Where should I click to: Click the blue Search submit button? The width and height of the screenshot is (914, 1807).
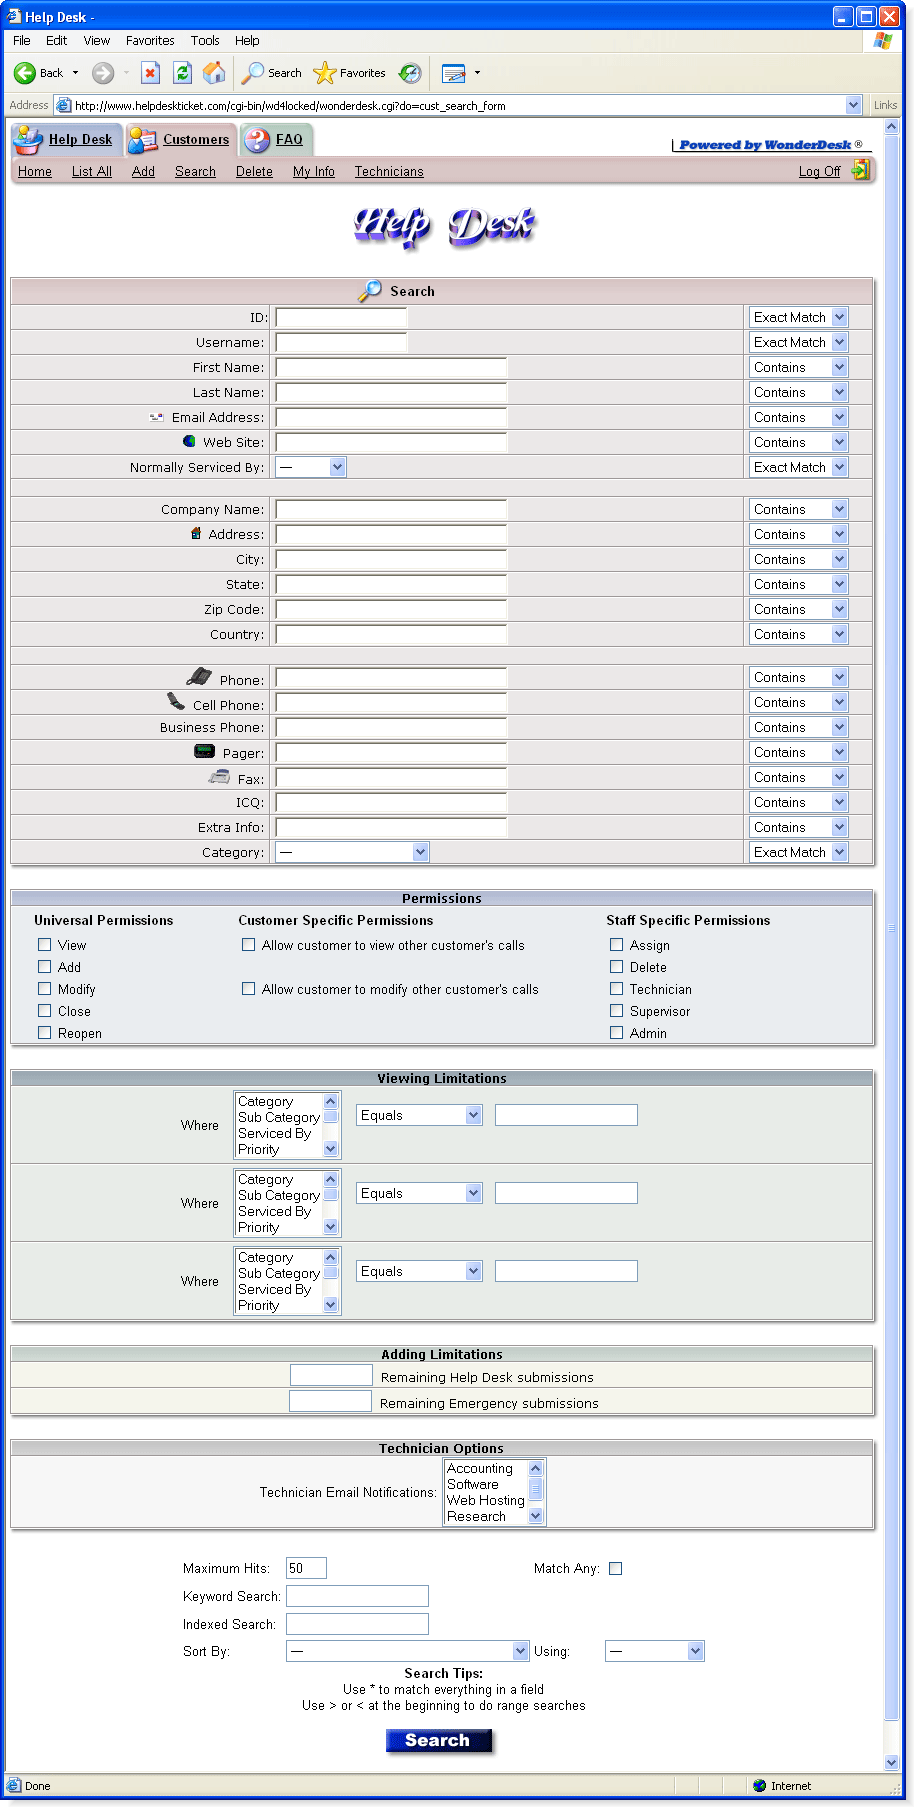(439, 1741)
